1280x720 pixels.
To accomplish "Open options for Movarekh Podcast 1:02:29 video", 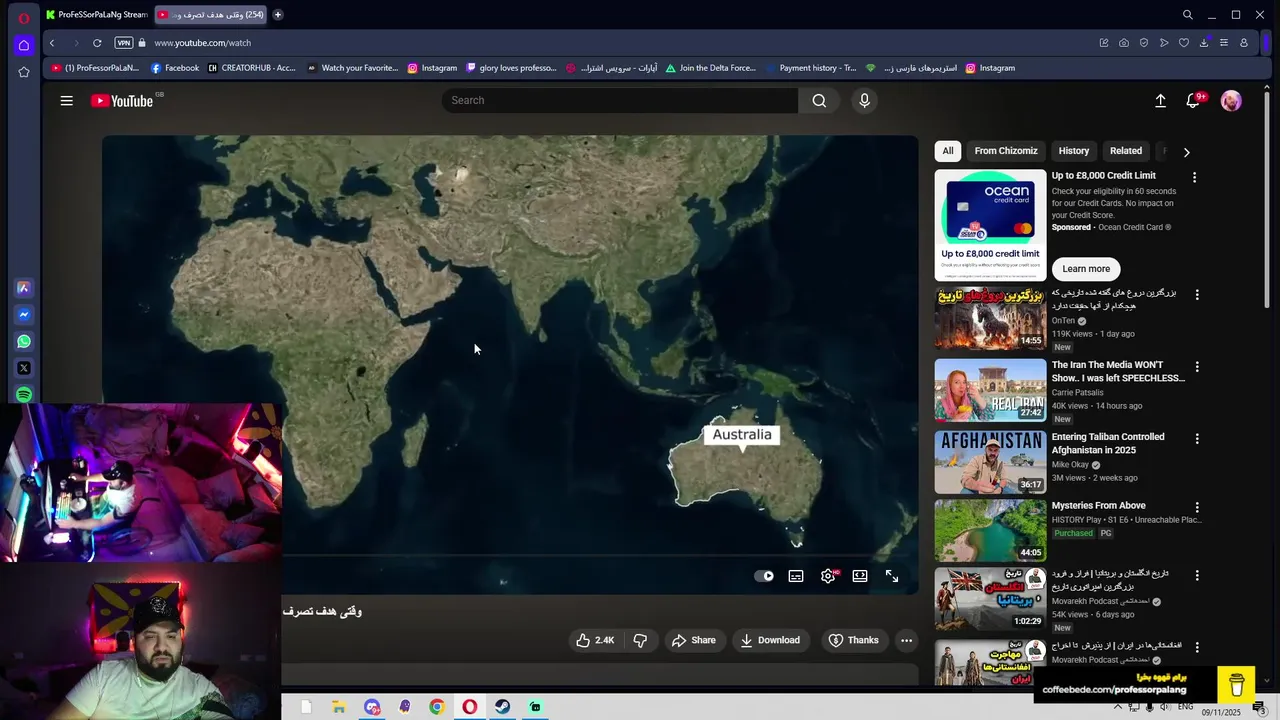I will point(1197,575).
